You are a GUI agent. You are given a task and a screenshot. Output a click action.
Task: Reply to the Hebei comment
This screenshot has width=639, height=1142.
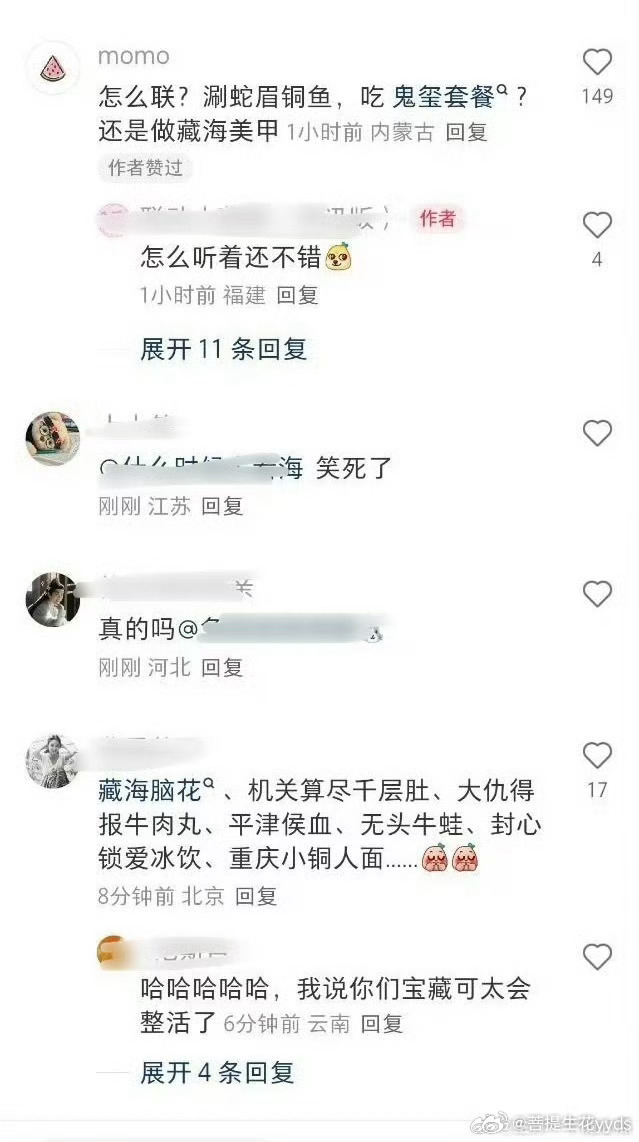222,667
